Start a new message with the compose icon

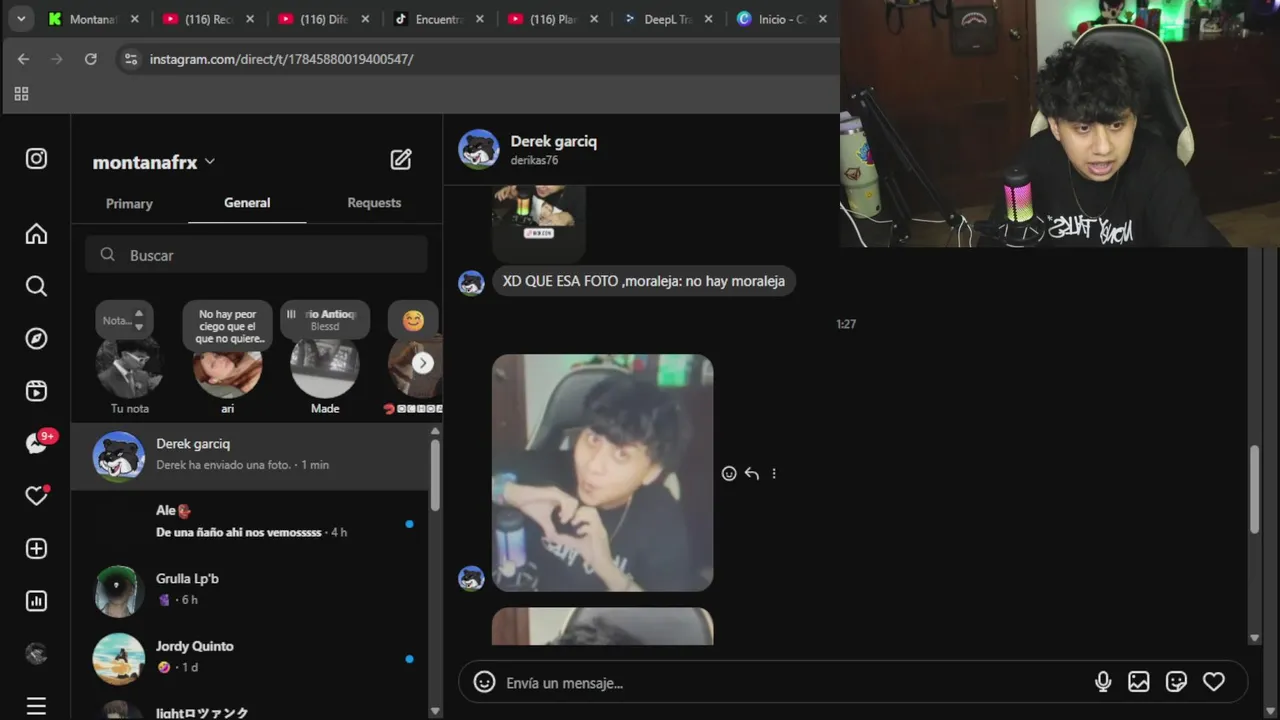[401, 160]
